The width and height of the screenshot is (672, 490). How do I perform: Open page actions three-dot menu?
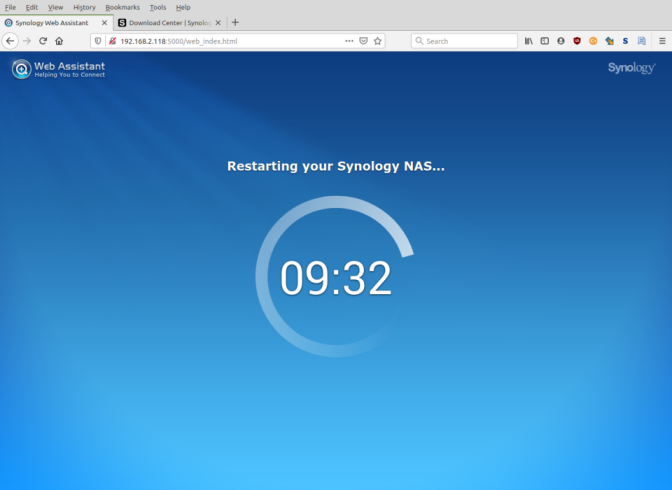(349, 41)
